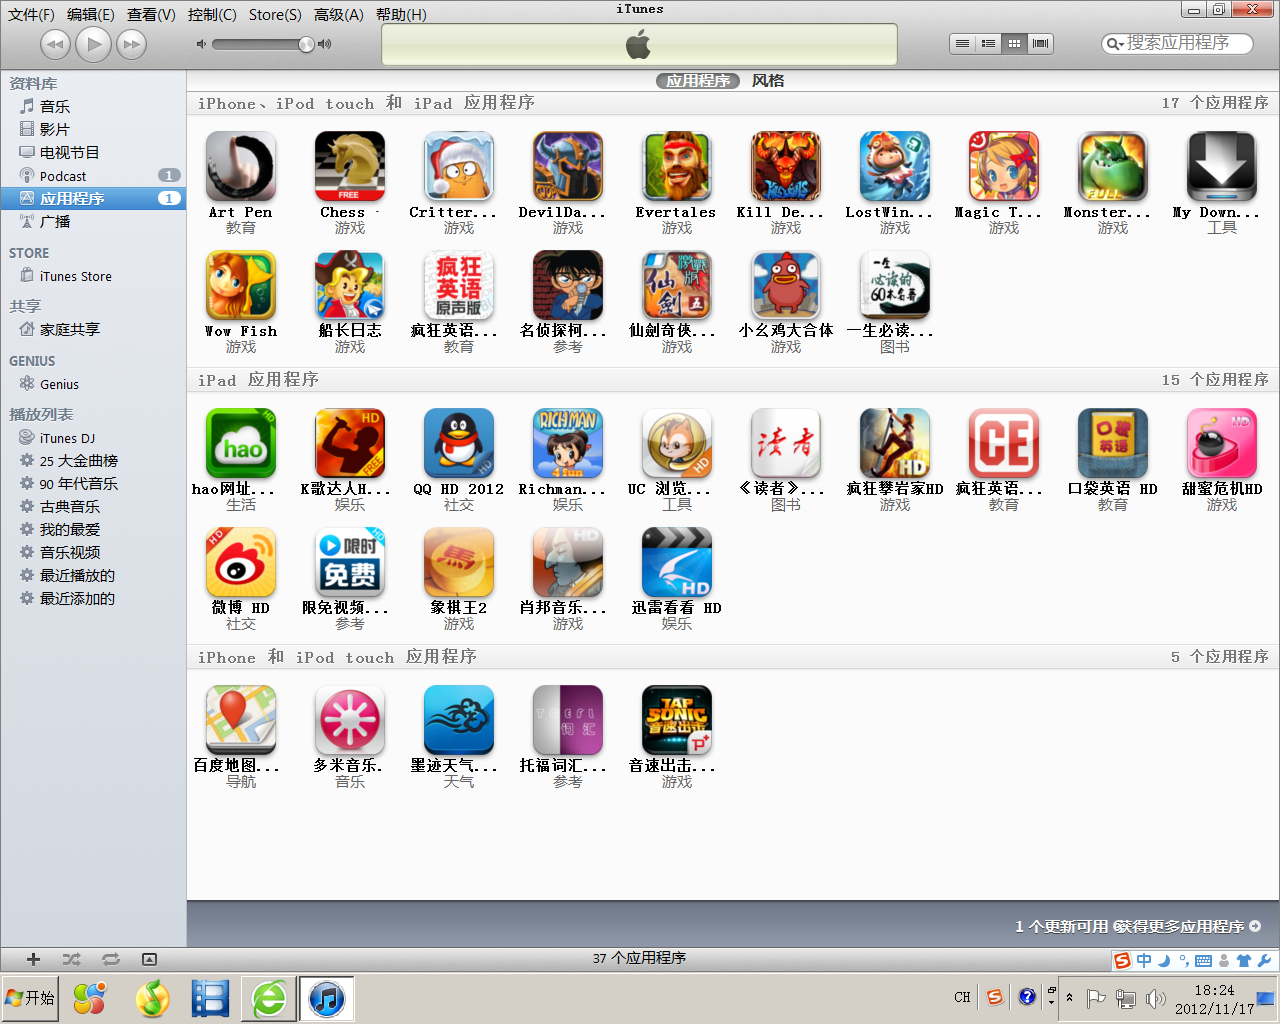Switch to grid view mode
The height and width of the screenshot is (1024, 1280).
pos(1014,43)
